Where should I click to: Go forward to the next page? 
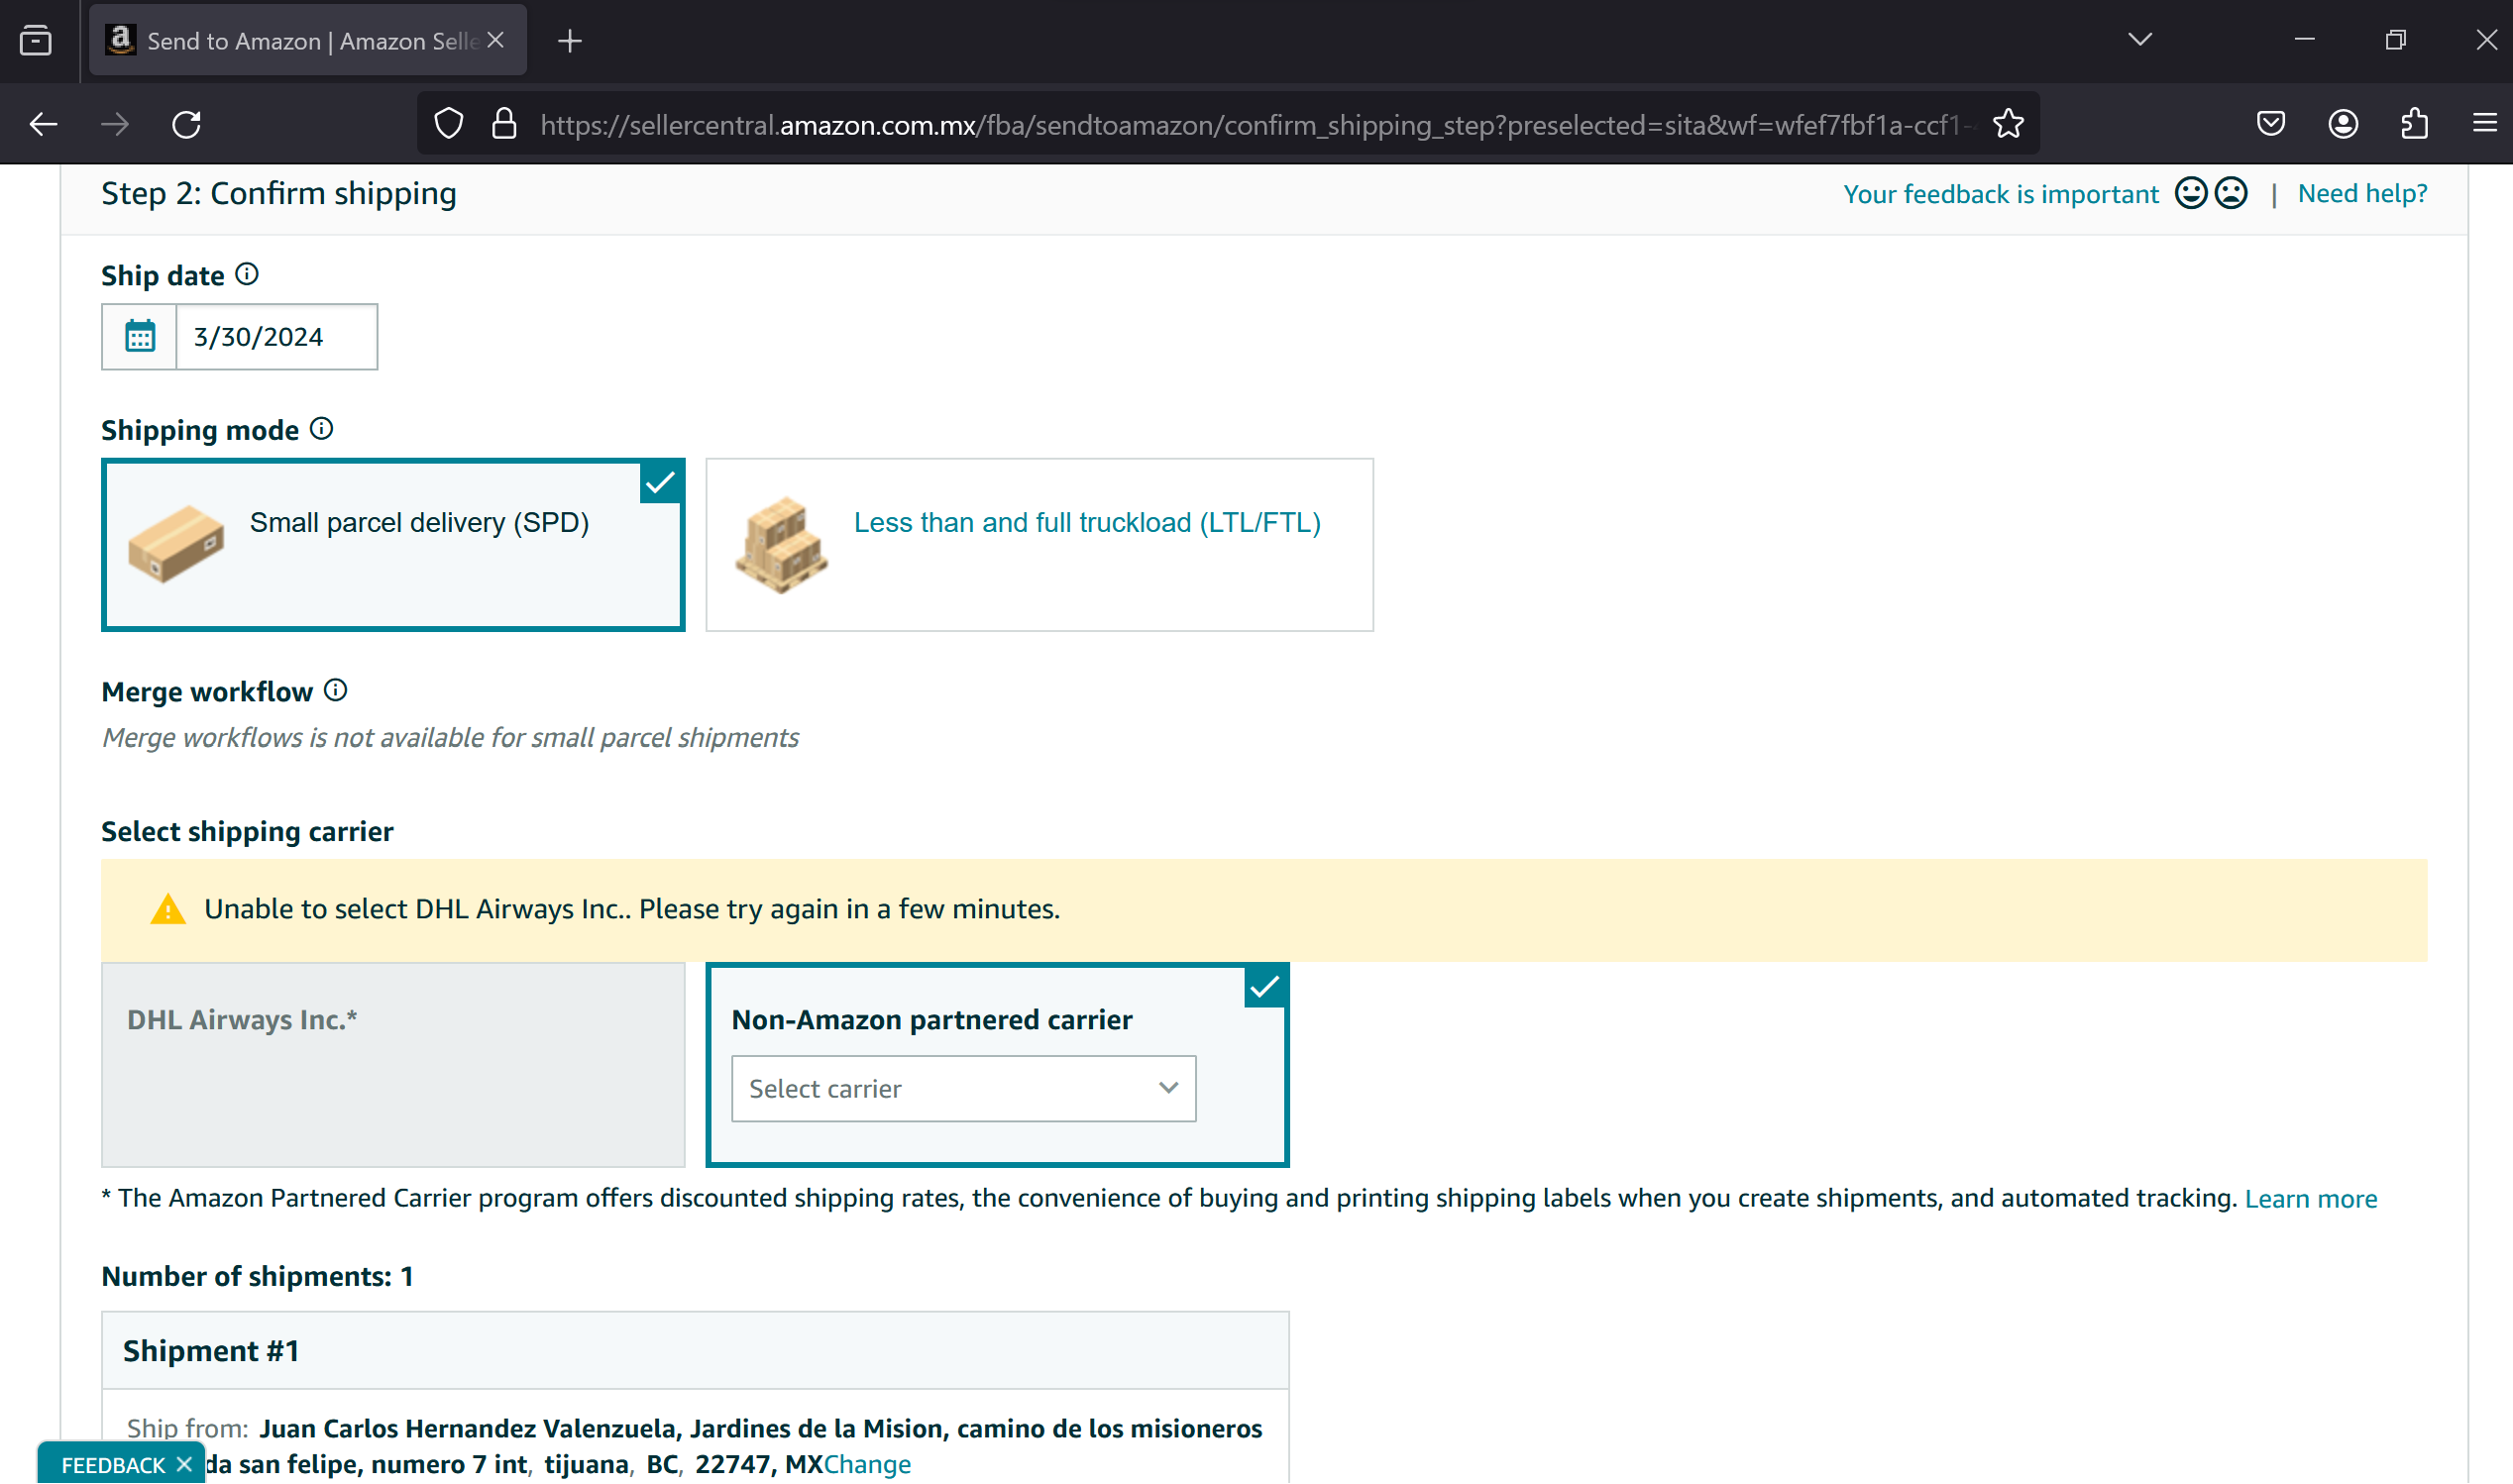[116, 124]
